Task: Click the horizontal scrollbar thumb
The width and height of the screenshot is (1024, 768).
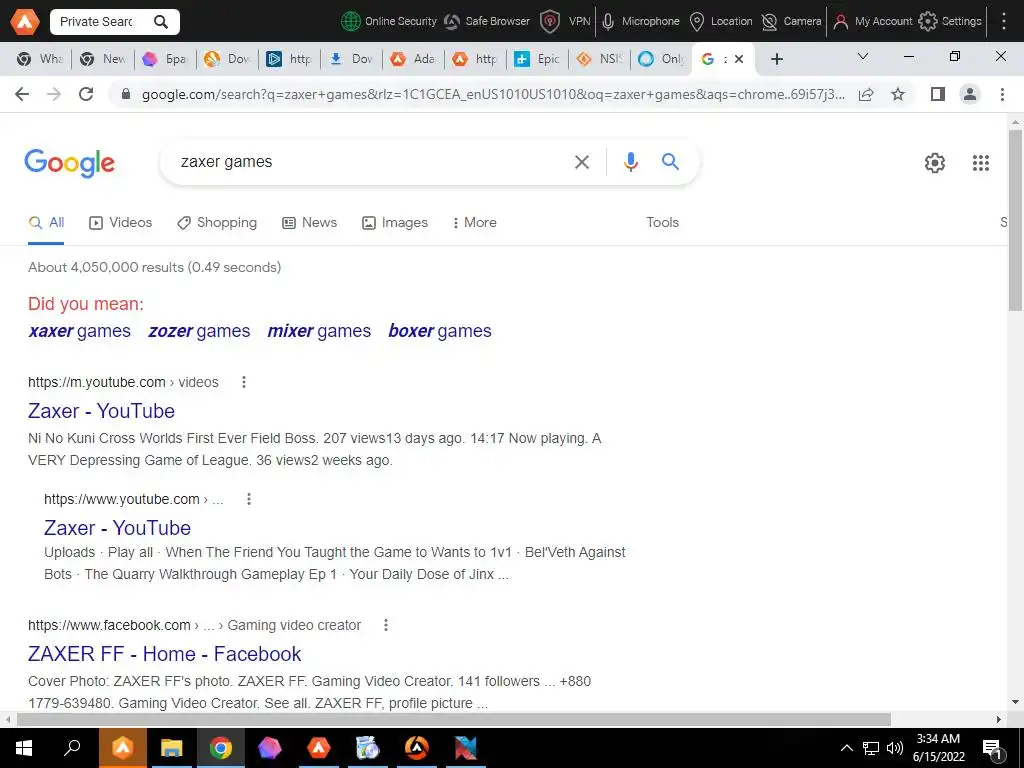Action: (454, 720)
